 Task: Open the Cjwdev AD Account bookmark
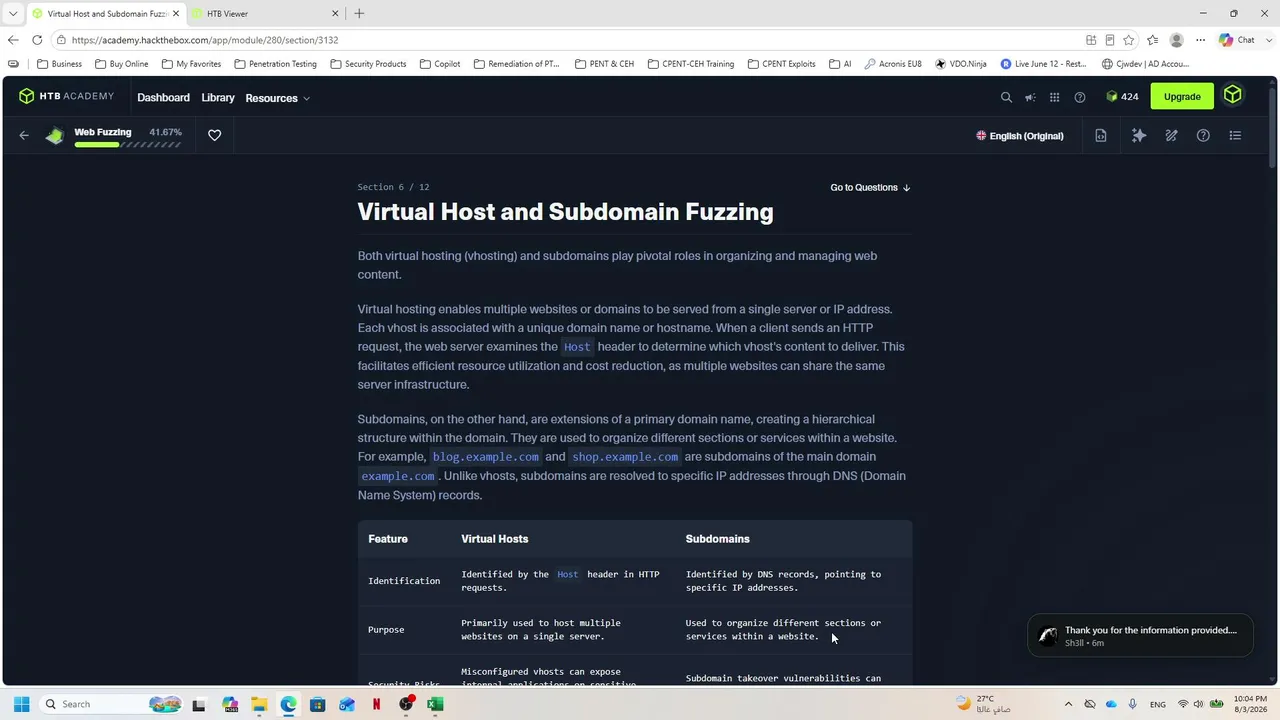coord(1145,64)
